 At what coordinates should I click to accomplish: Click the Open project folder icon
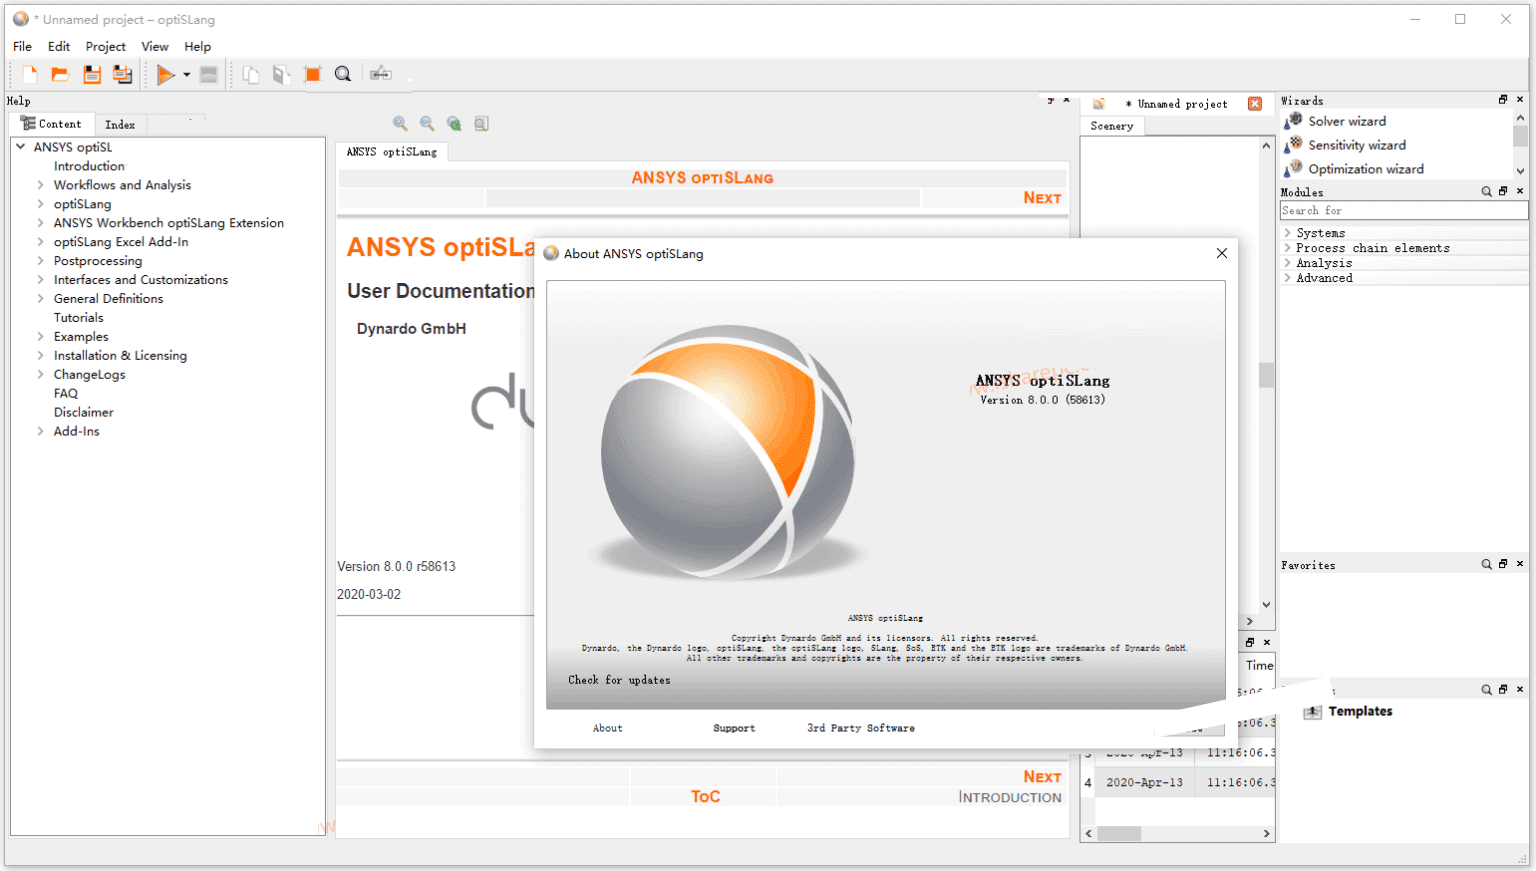[x=60, y=74]
